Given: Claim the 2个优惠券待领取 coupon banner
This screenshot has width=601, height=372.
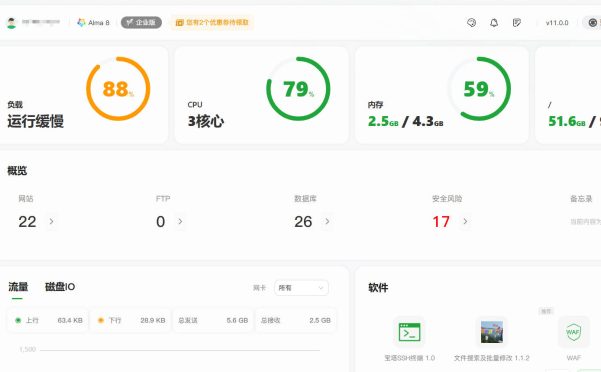Looking at the screenshot, I should (212, 23).
